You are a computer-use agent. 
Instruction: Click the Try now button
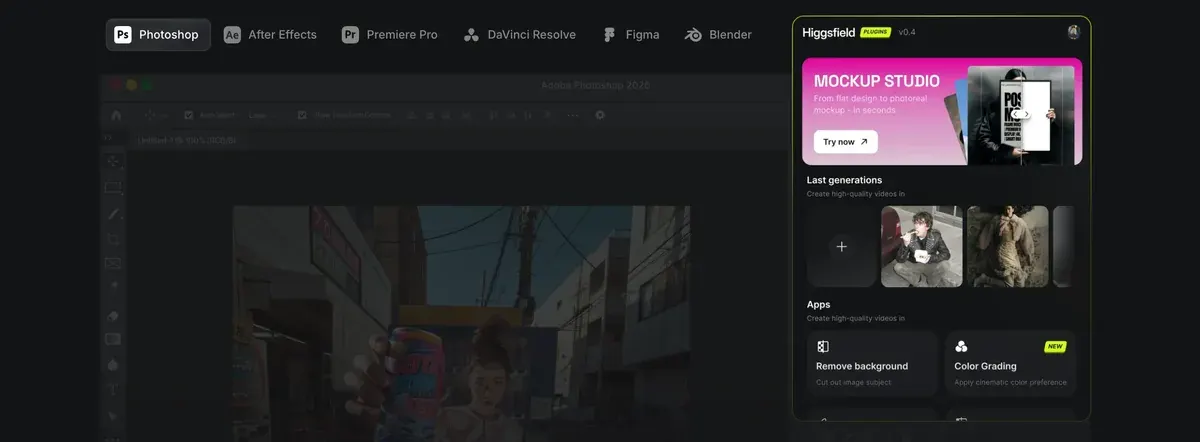(845, 142)
